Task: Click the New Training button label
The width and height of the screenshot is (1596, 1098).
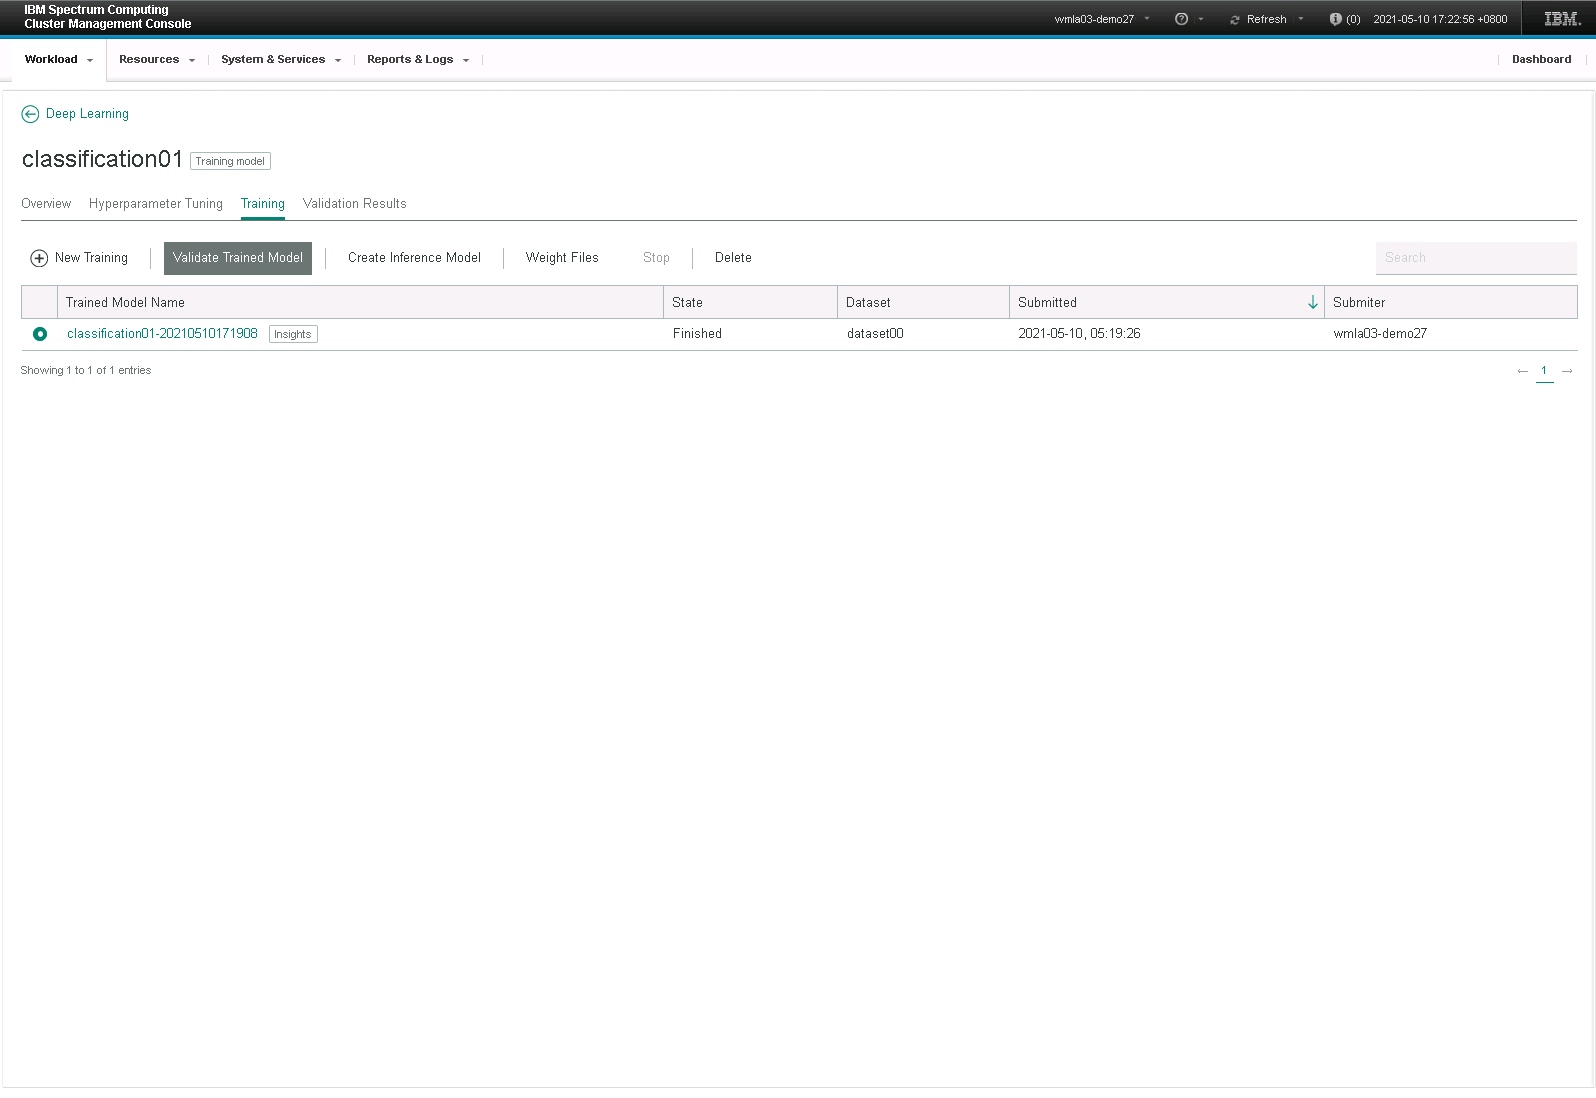Action: 91,258
